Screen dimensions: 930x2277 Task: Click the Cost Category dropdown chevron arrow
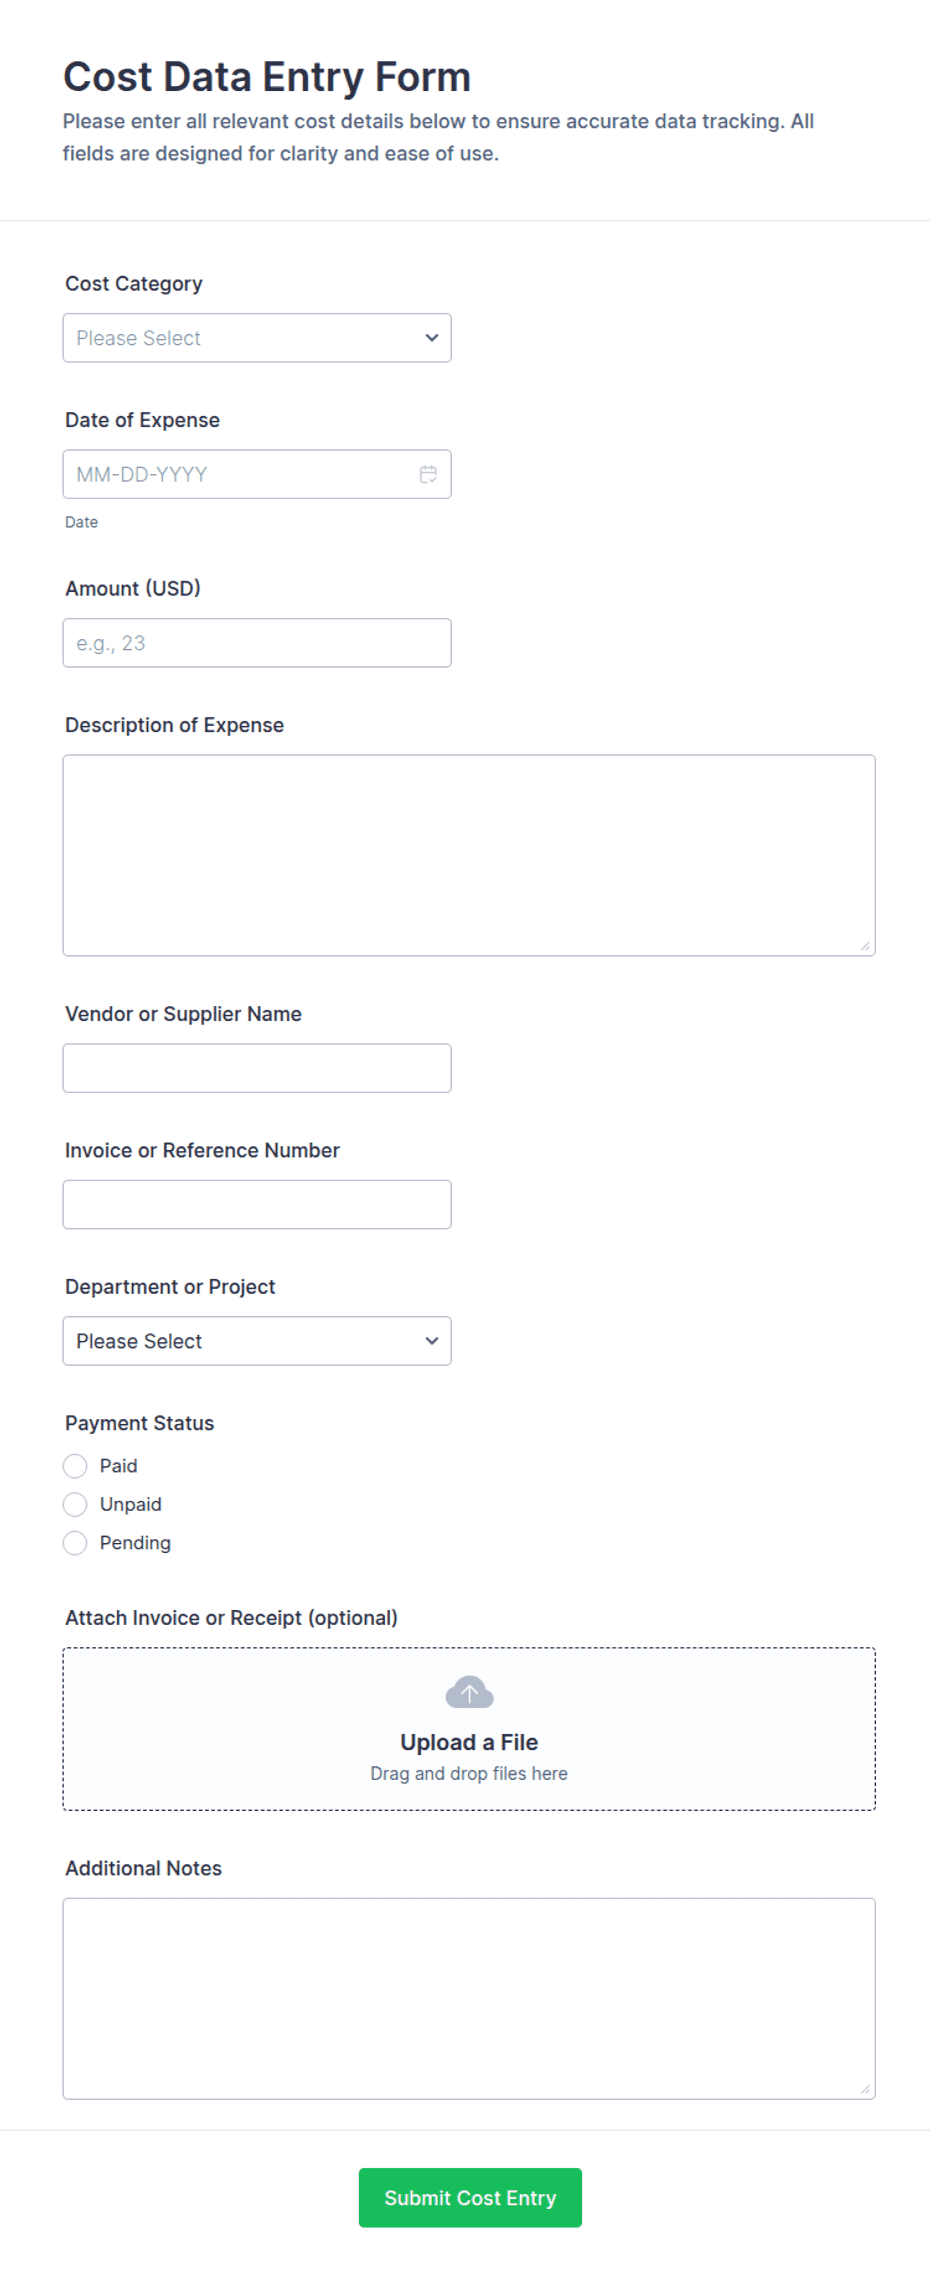pos(432,338)
